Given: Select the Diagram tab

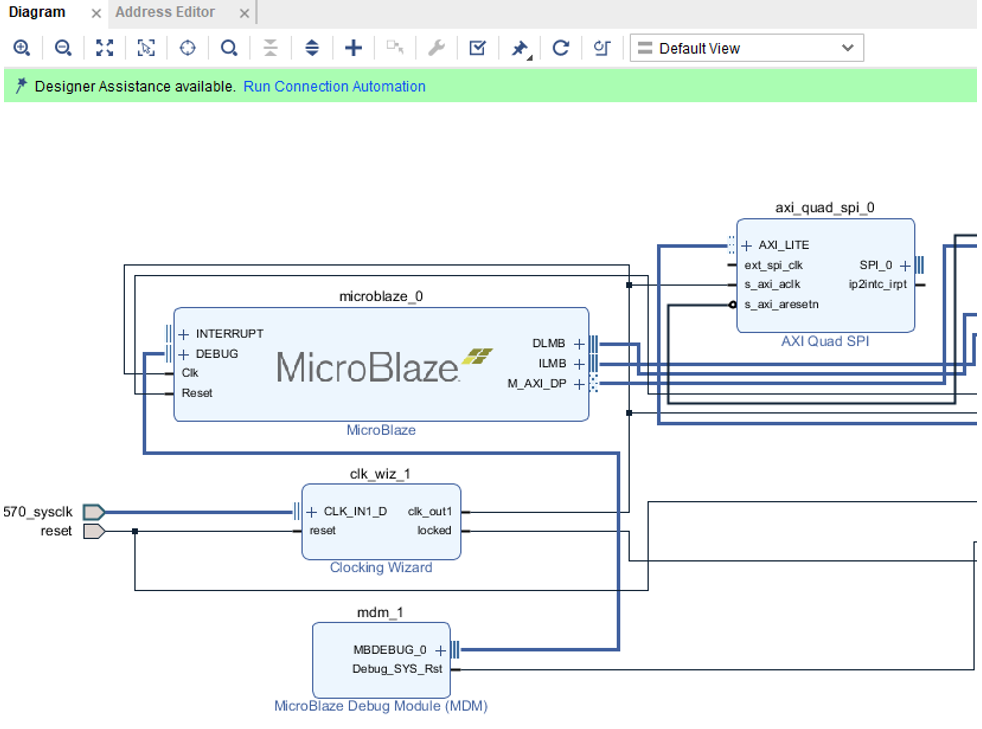Looking at the screenshot, I should 37,12.
